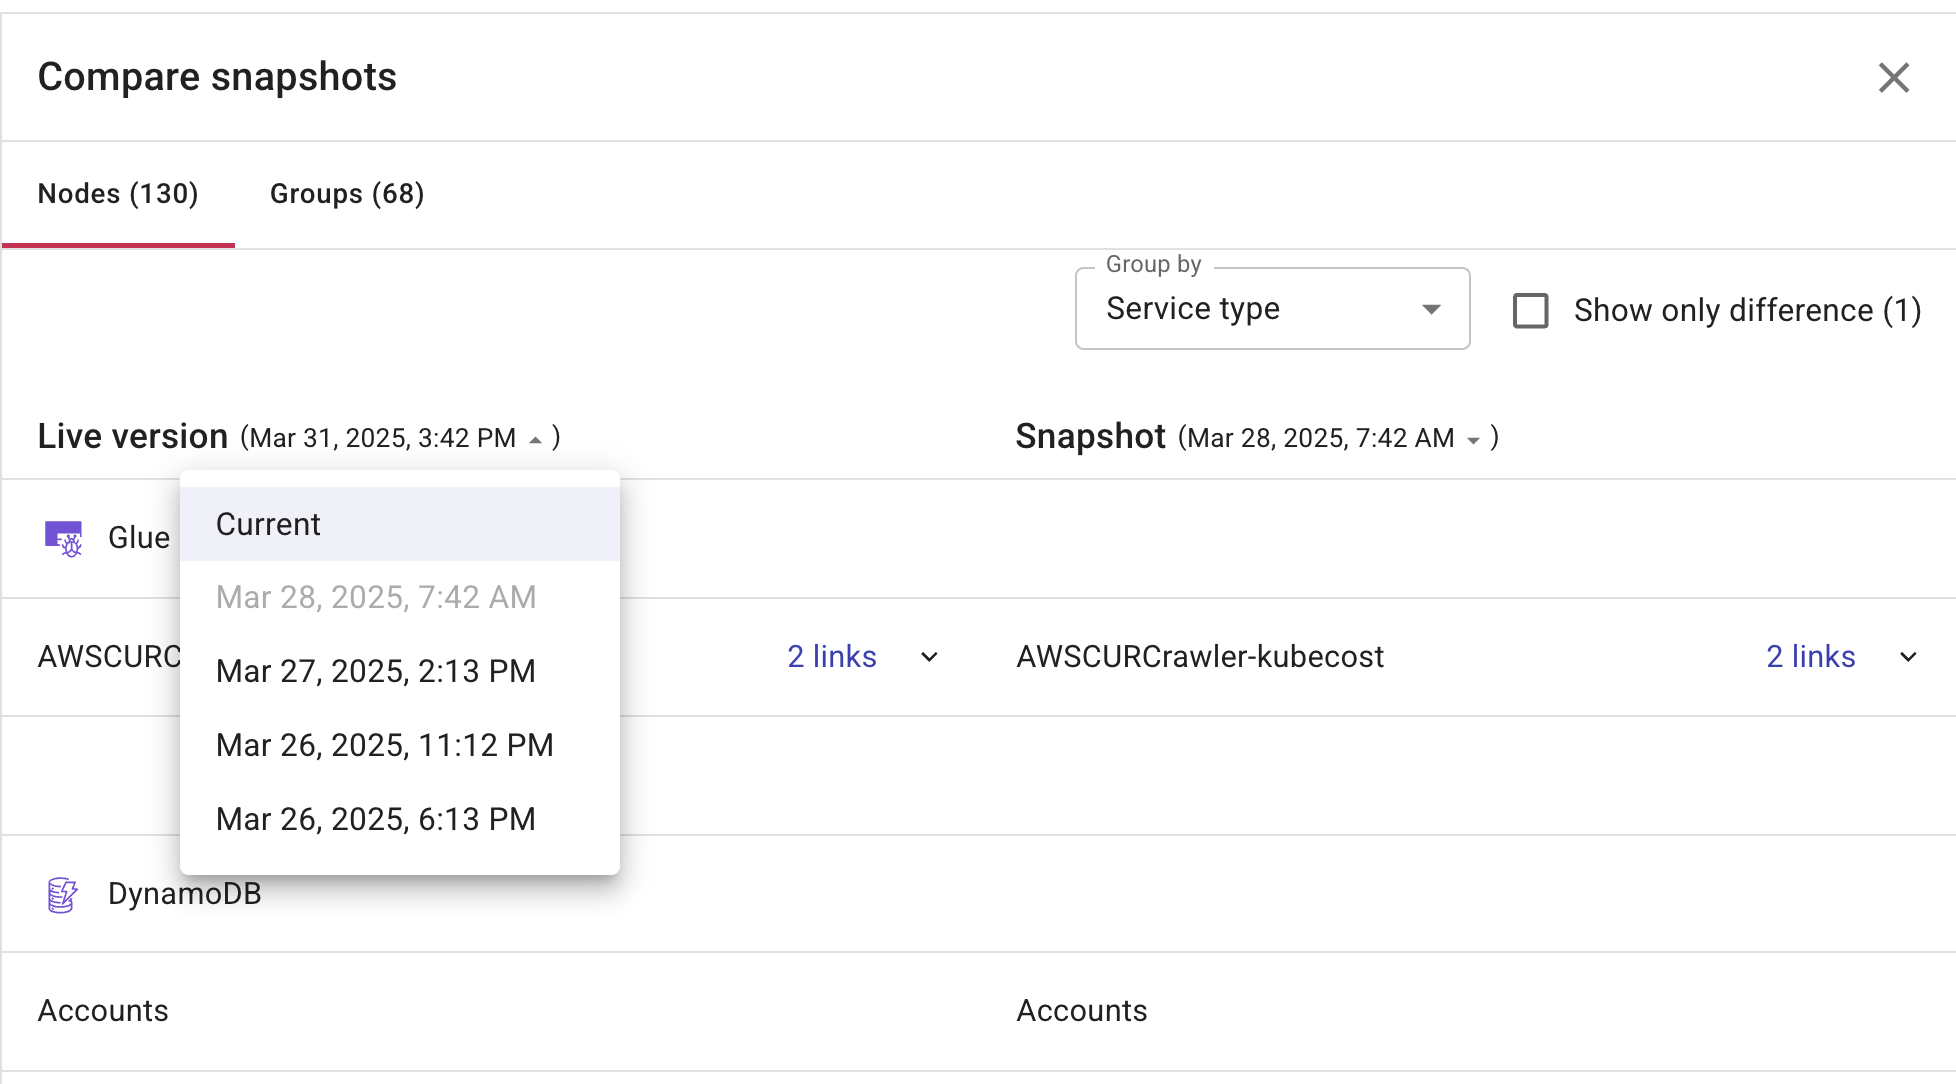The height and width of the screenshot is (1084, 1956).
Task: Collapse the Live version date dropdown arrow
Action: [x=535, y=440]
